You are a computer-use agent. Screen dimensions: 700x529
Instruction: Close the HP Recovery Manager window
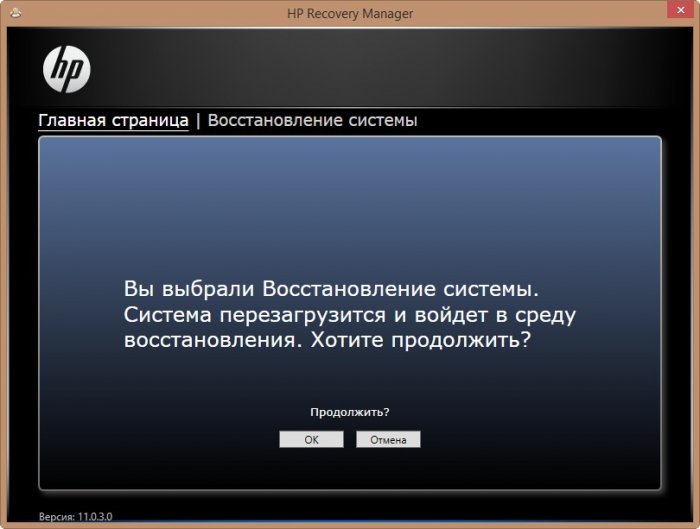676,10
